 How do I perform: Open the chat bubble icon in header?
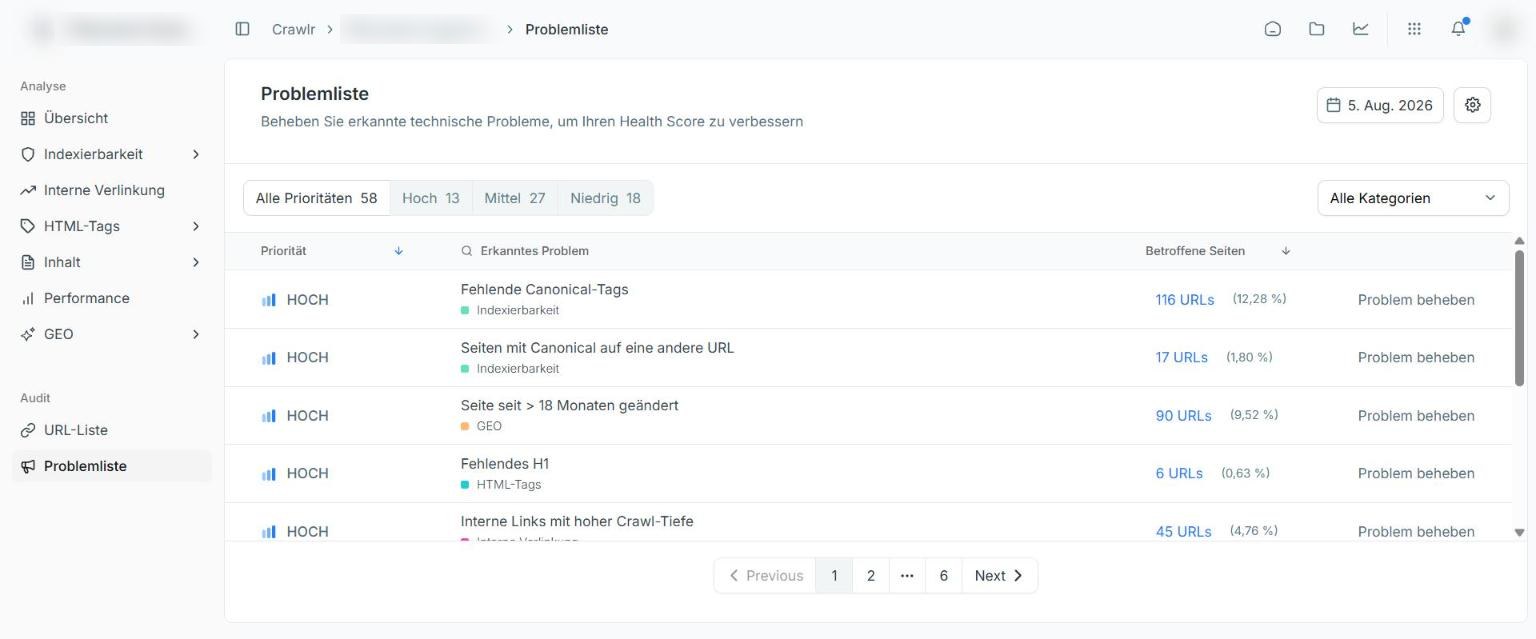[x=1272, y=29]
